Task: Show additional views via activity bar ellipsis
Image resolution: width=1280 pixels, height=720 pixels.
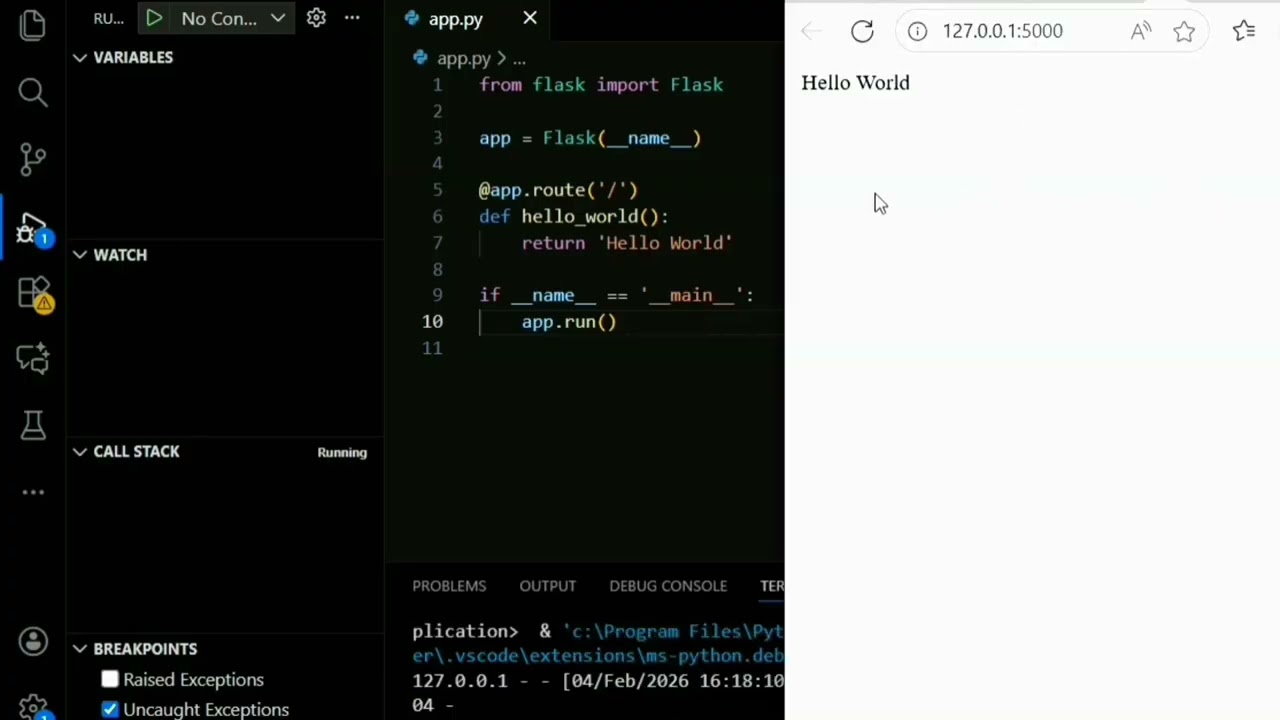Action: point(33,492)
